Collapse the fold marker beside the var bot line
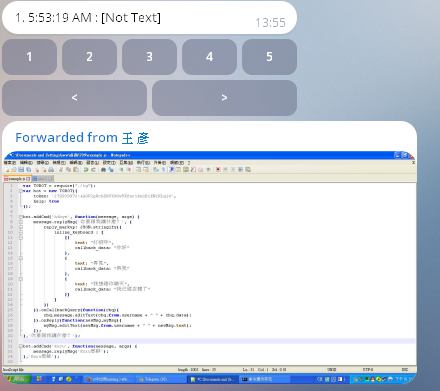 click(x=21, y=191)
